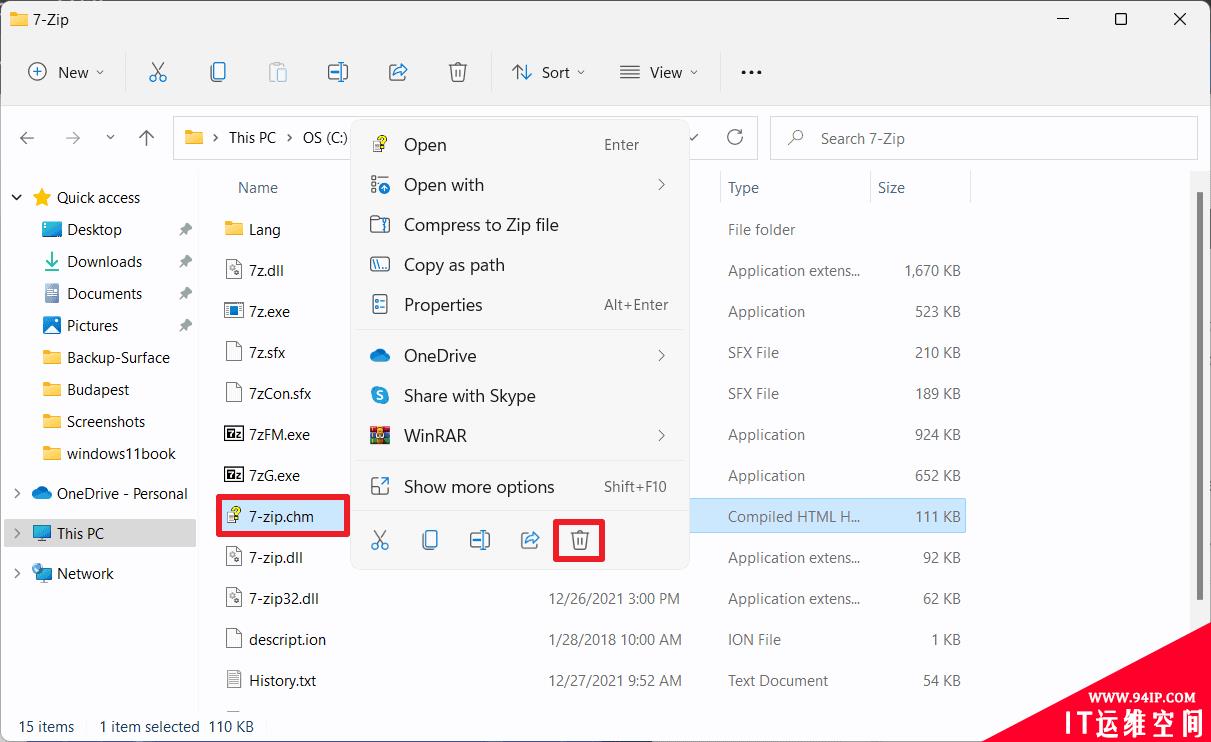Open the Backup-Surface folder
This screenshot has width=1211, height=742.
pyautogui.click(x=118, y=358)
